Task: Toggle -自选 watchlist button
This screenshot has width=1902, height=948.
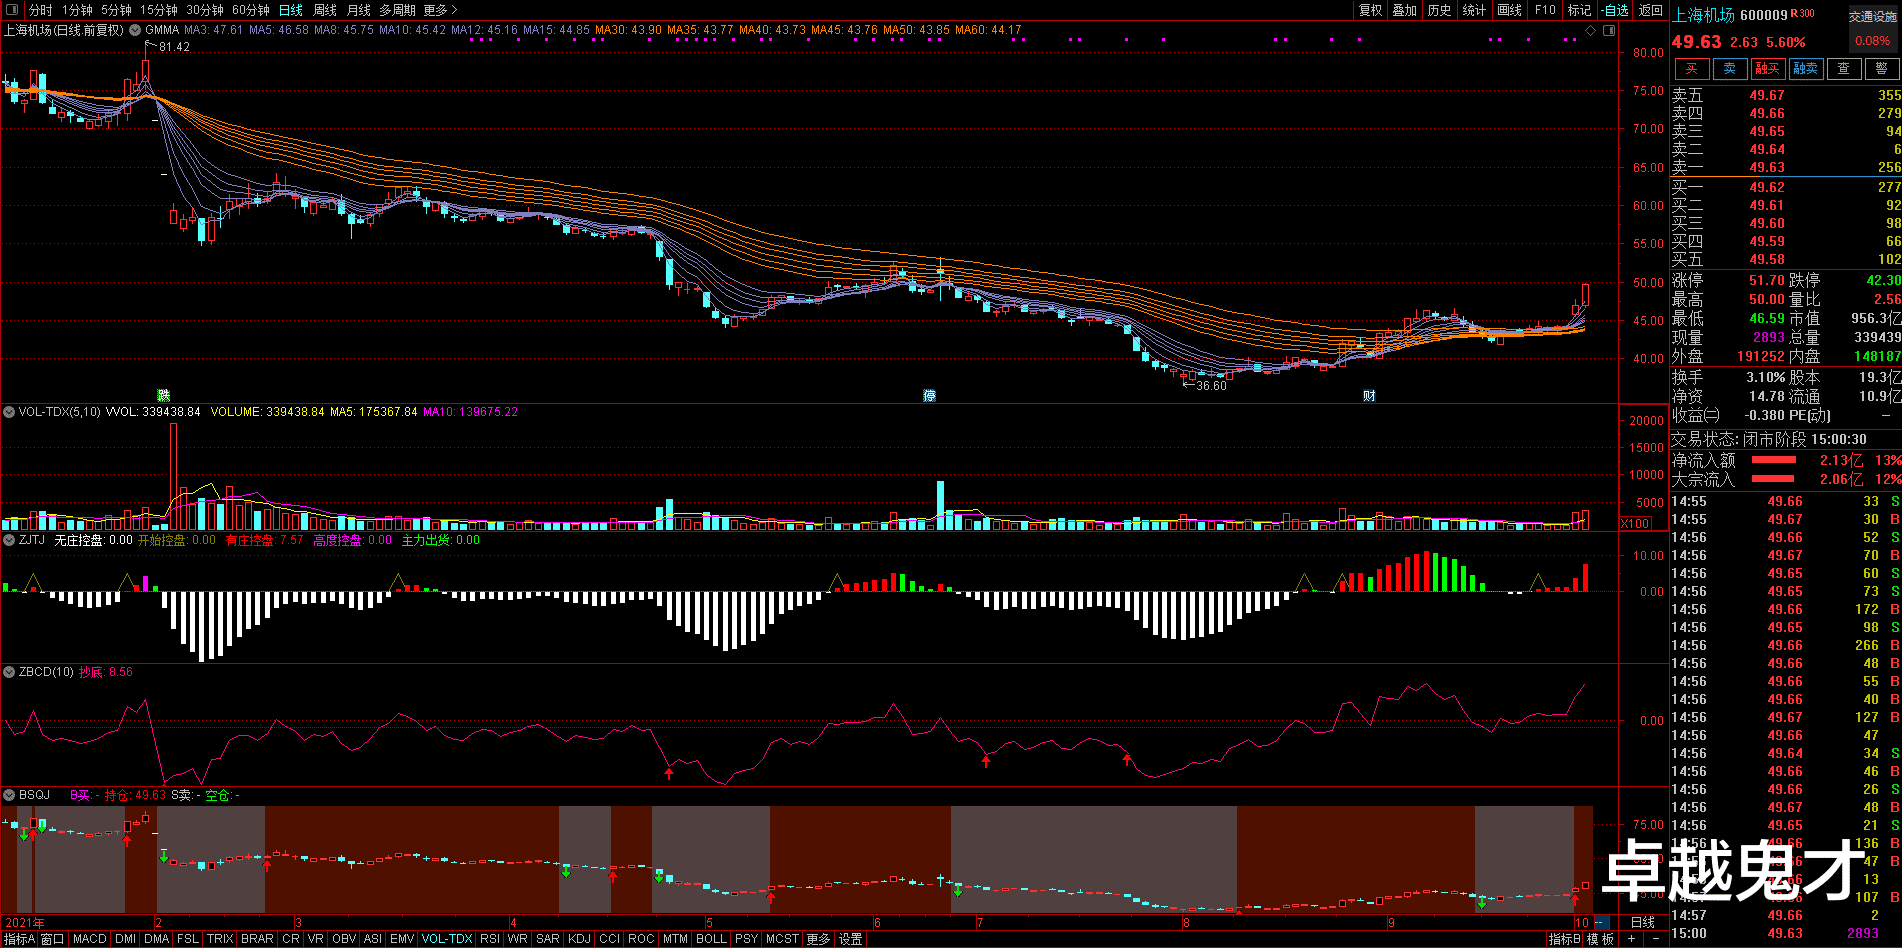Action: [x=1615, y=10]
